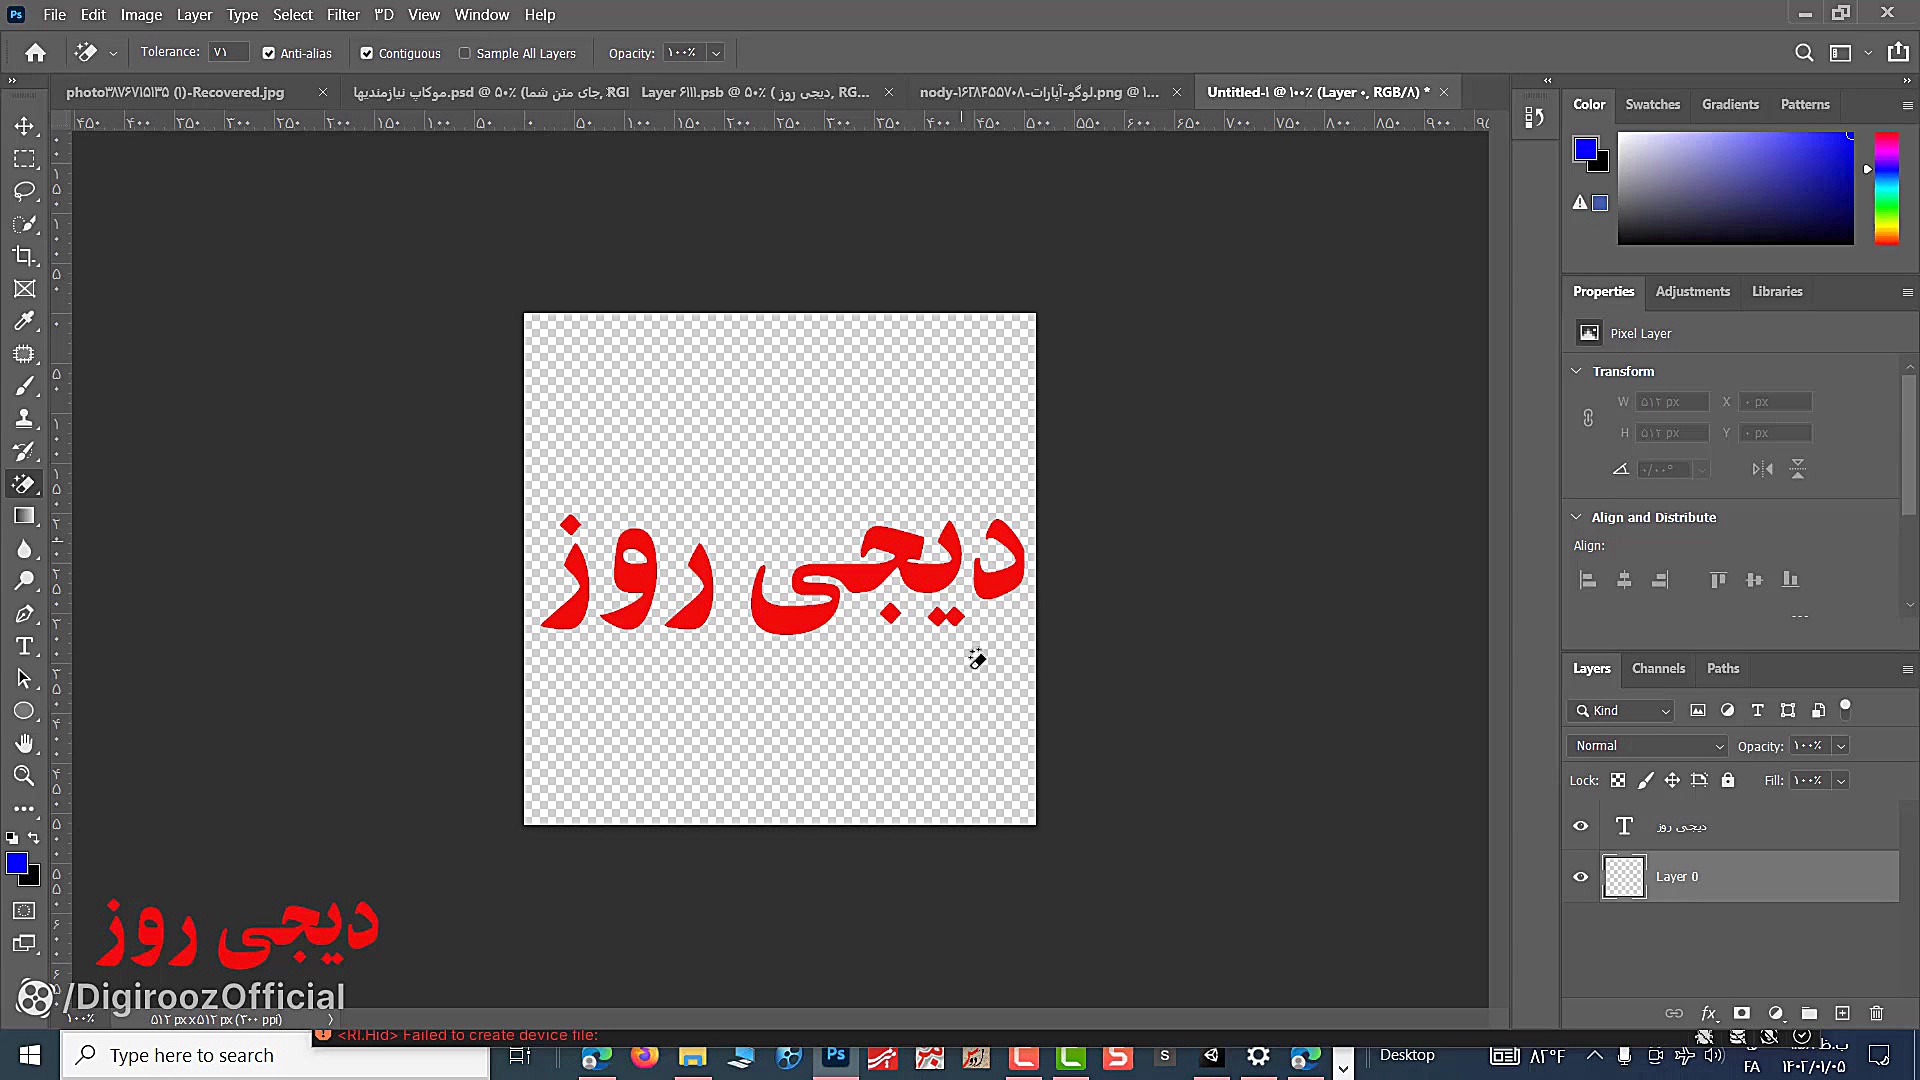Open the Image menu
The height and width of the screenshot is (1080, 1920).
[x=141, y=15]
